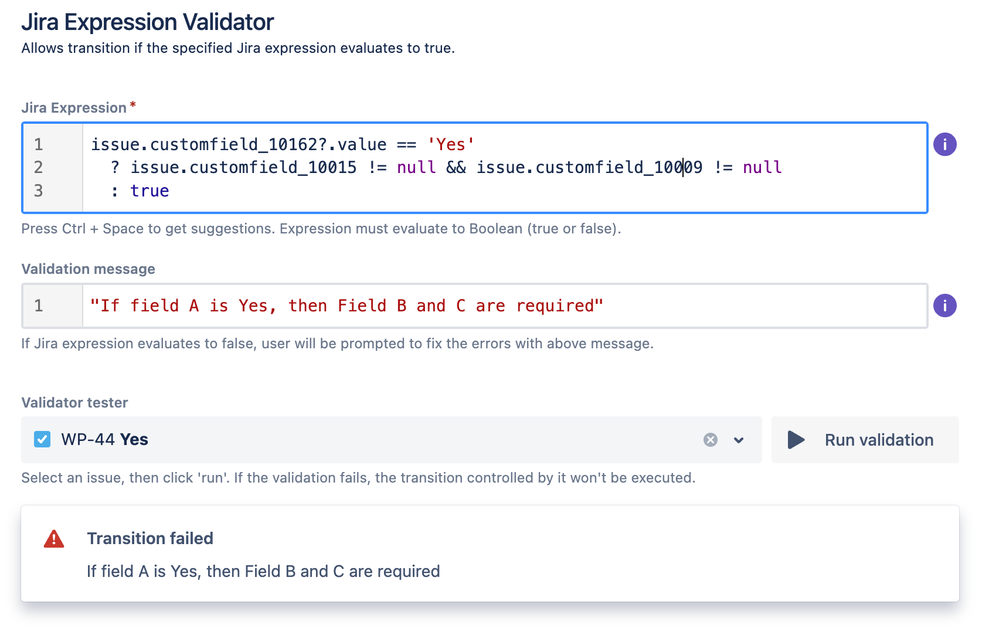Click the 'Press Ctrl + Space' hint text

click(x=320, y=229)
